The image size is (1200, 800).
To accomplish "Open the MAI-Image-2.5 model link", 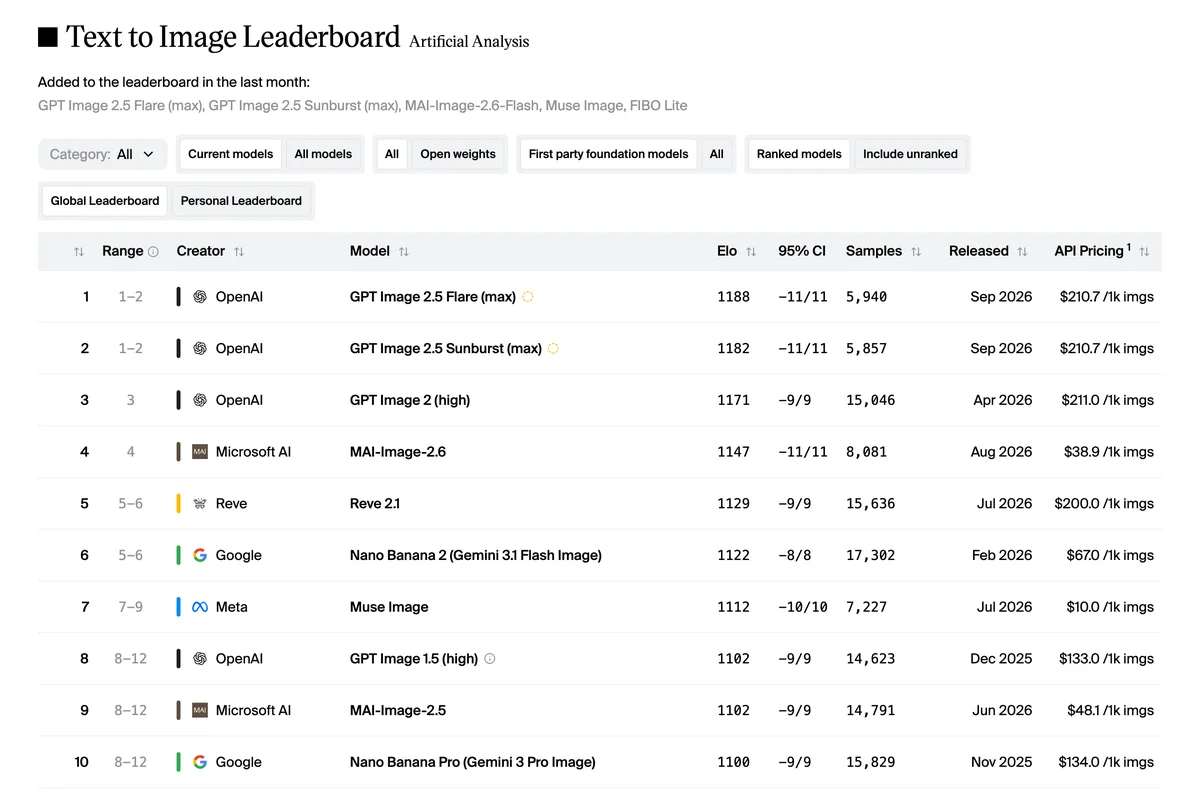I will pyautogui.click(x=398, y=710).
